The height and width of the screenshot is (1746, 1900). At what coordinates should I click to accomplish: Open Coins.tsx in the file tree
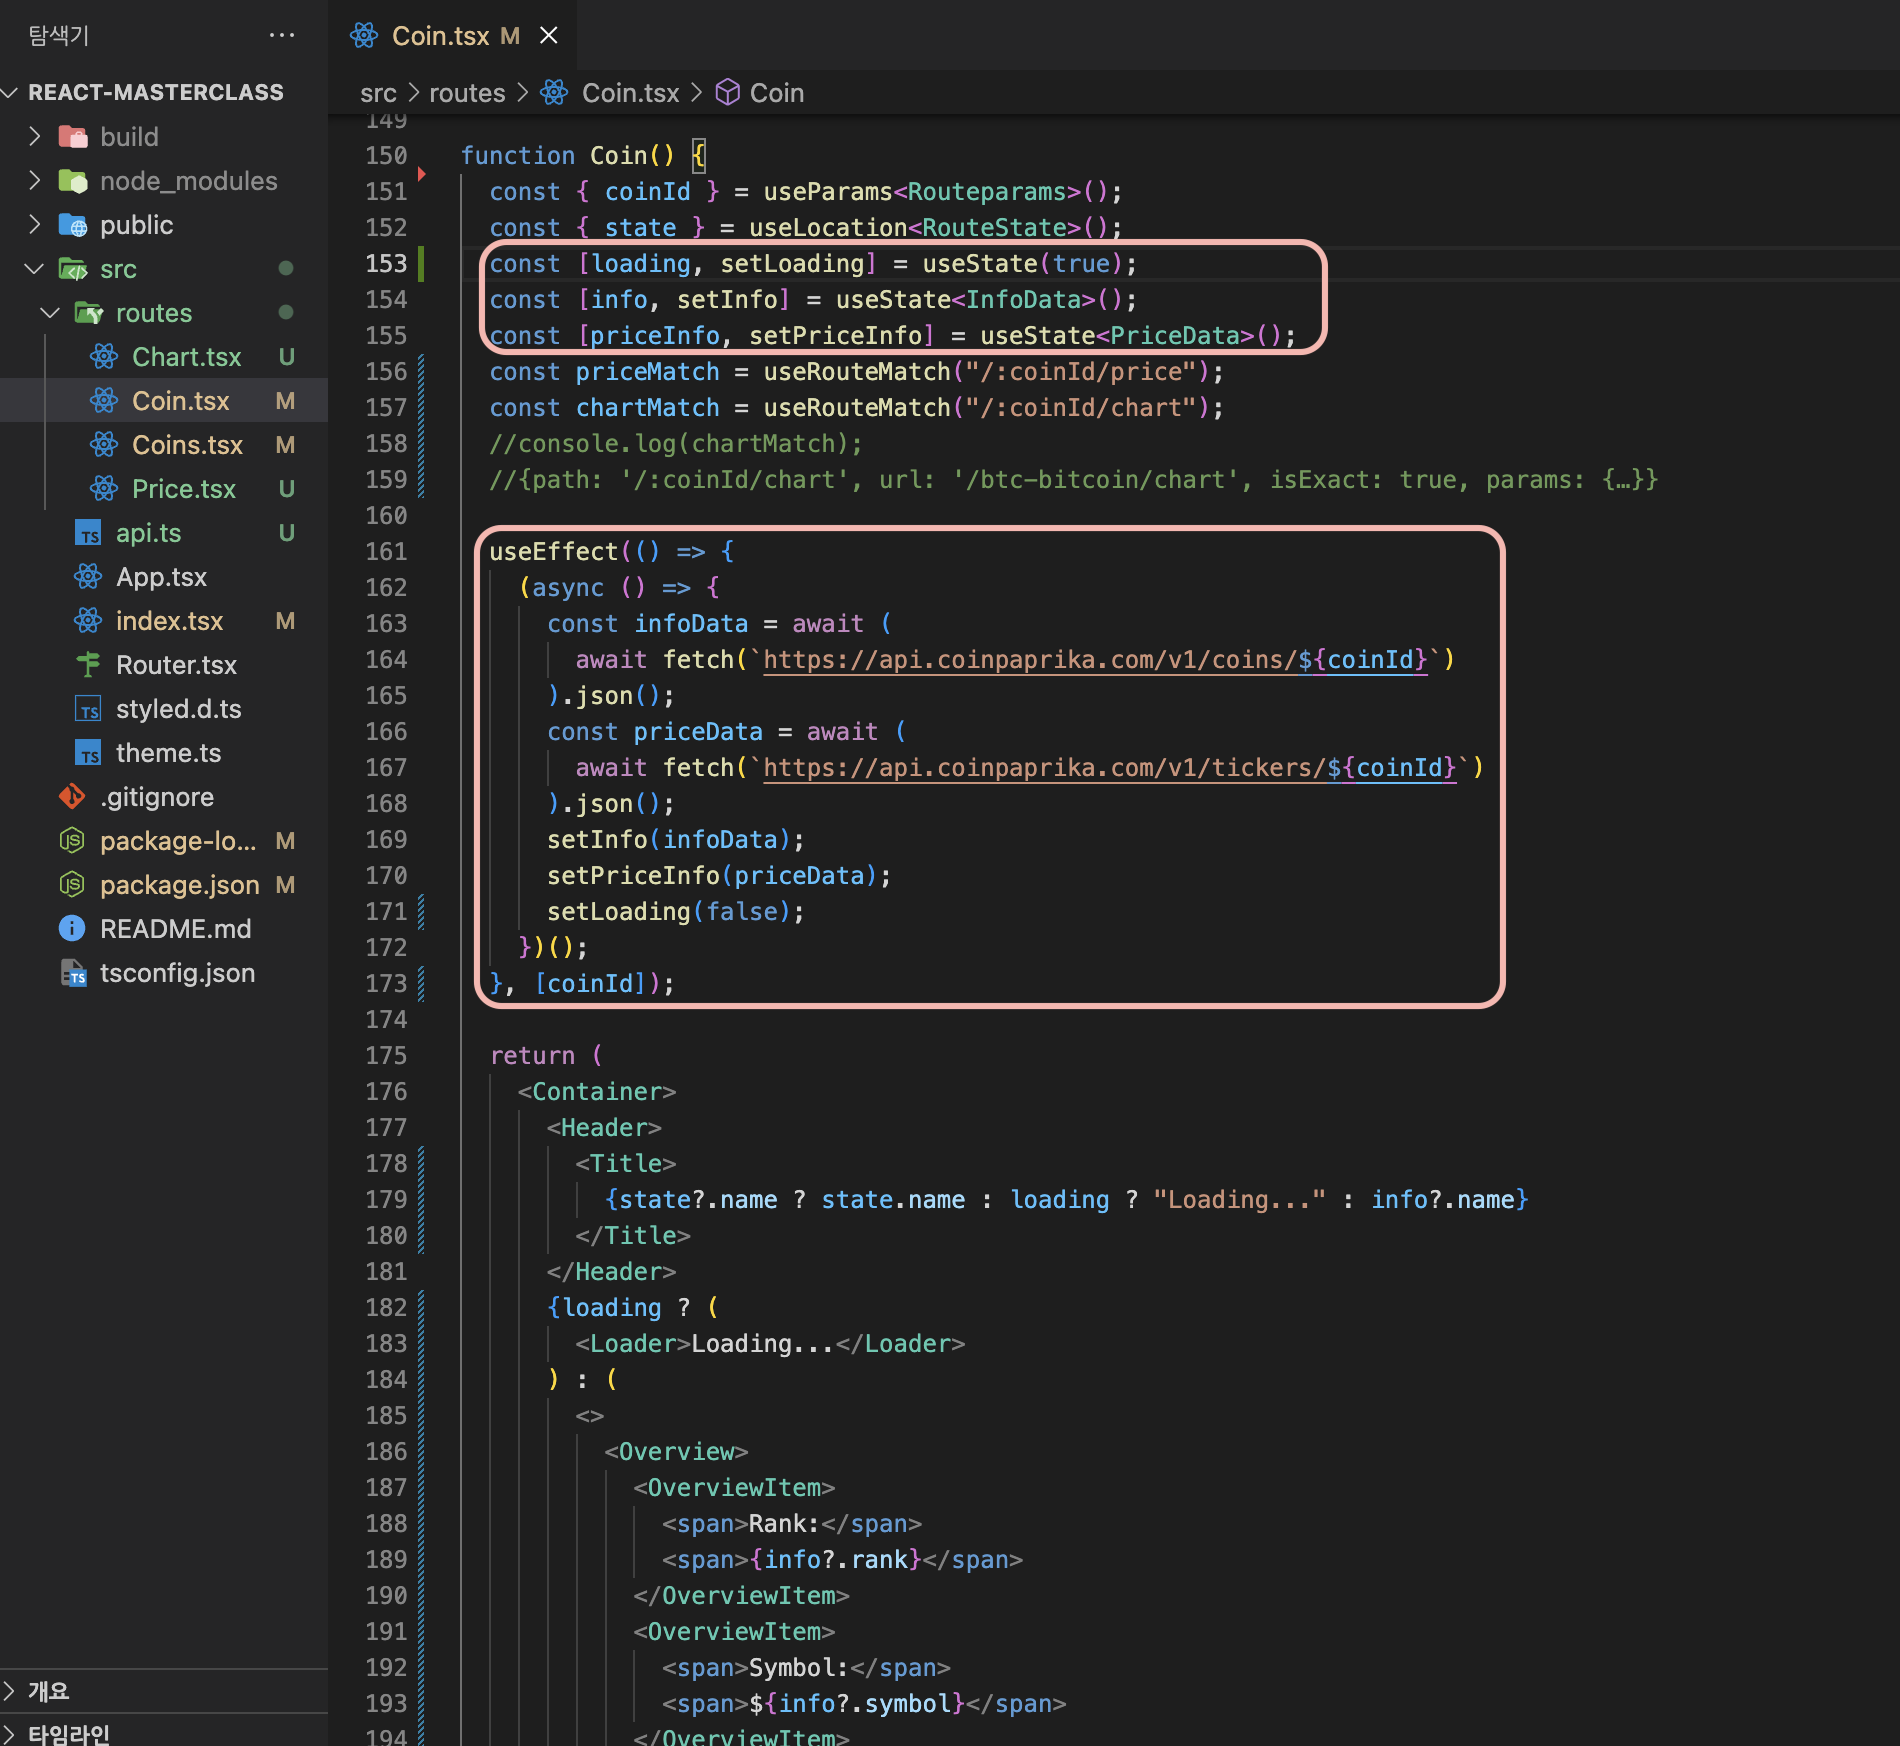pyautogui.click(x=187, y=445)
